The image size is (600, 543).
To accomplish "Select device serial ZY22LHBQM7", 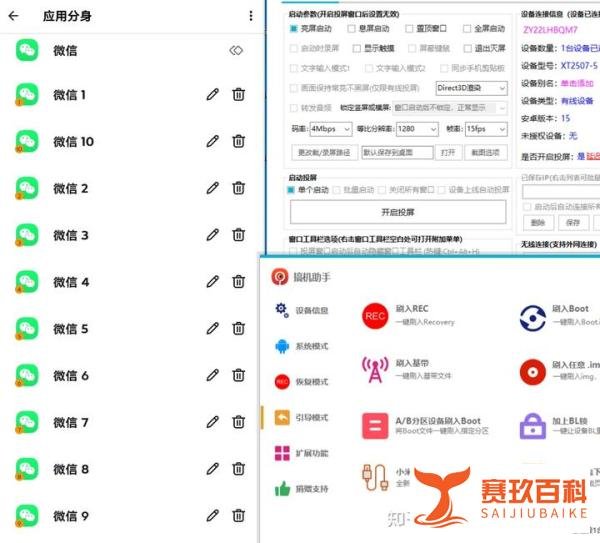I will tap(550, 30).
